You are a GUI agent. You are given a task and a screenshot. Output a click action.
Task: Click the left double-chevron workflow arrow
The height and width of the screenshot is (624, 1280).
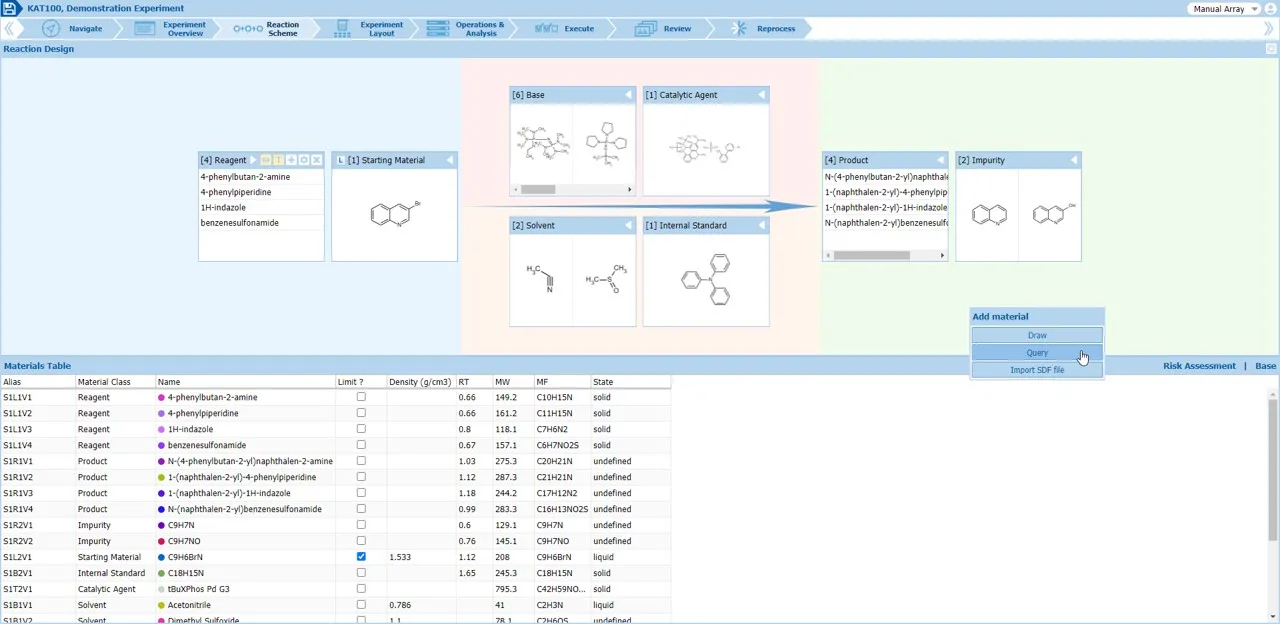coord(9,29)
